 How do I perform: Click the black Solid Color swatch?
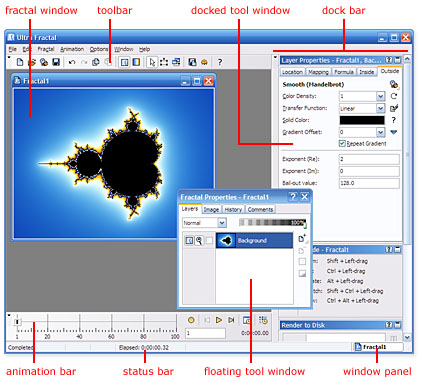(x=362, y=120)
